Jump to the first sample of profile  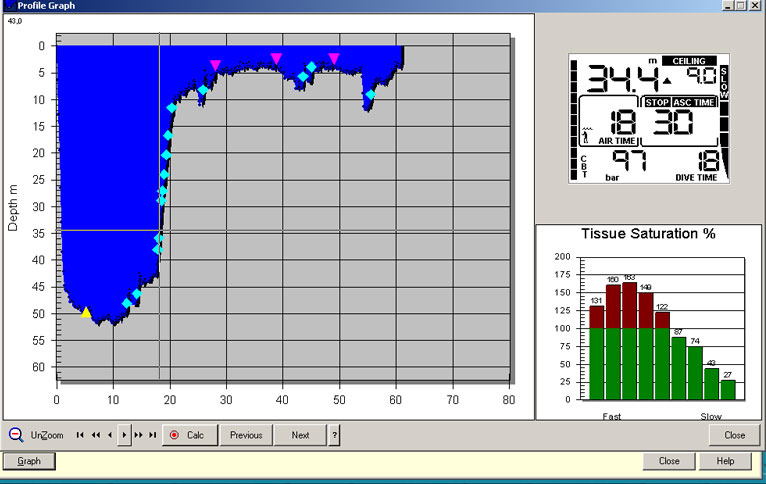click(80, 435)
